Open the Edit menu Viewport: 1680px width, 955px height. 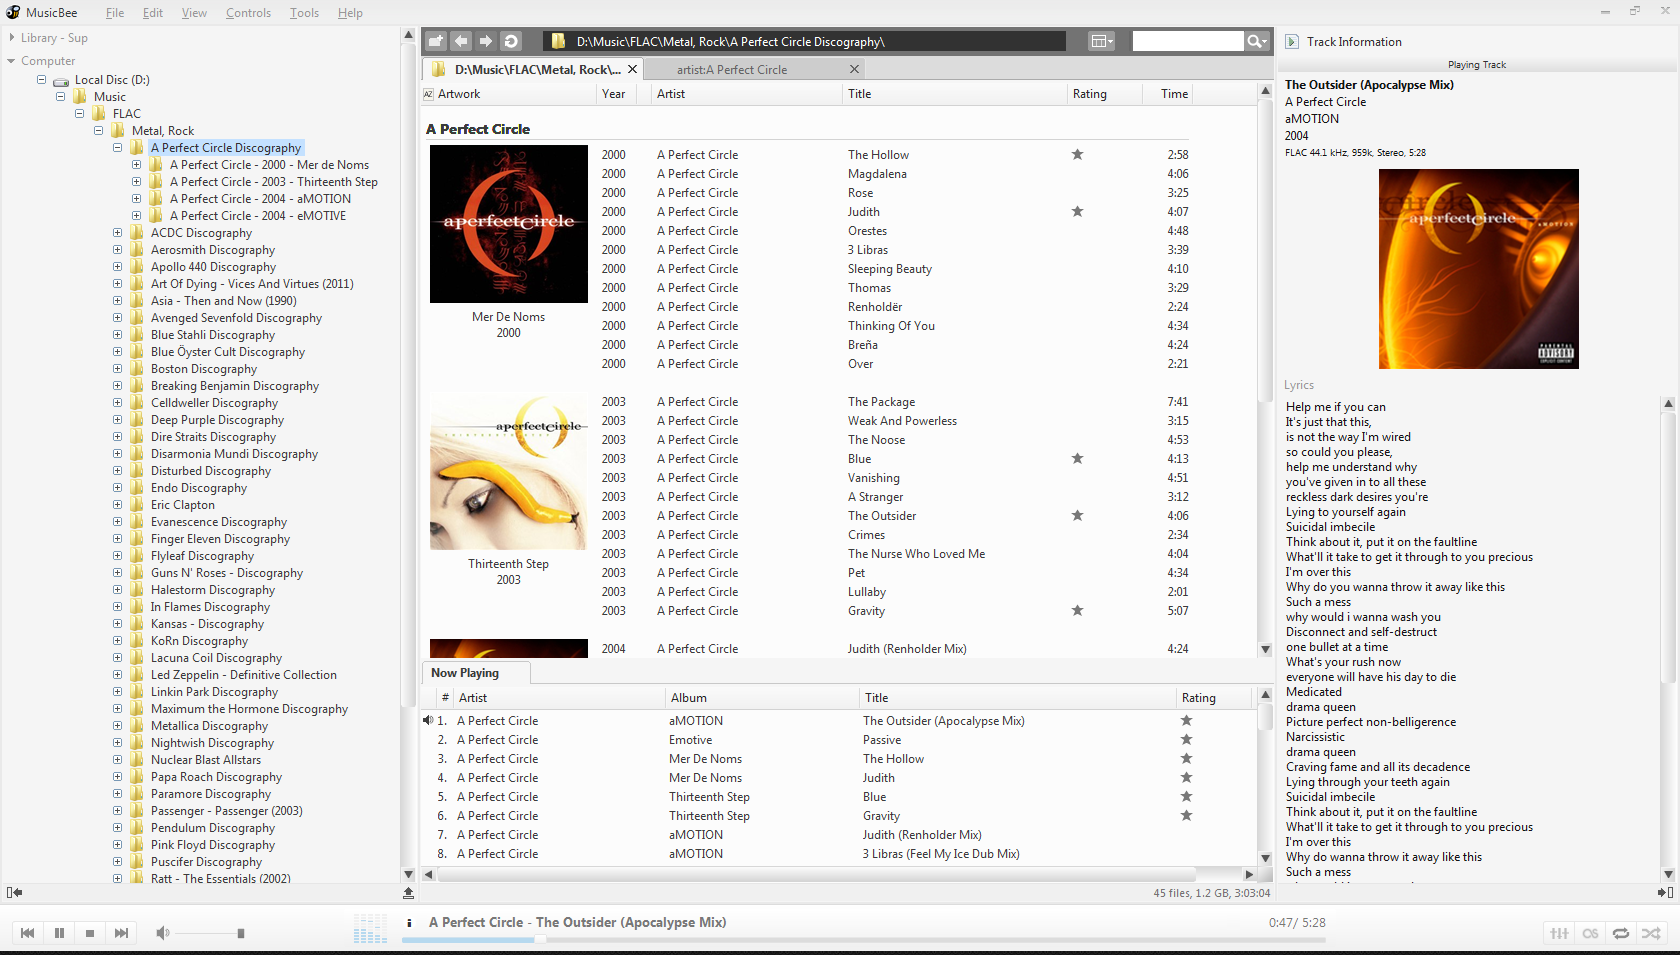[x=152, y=13]
